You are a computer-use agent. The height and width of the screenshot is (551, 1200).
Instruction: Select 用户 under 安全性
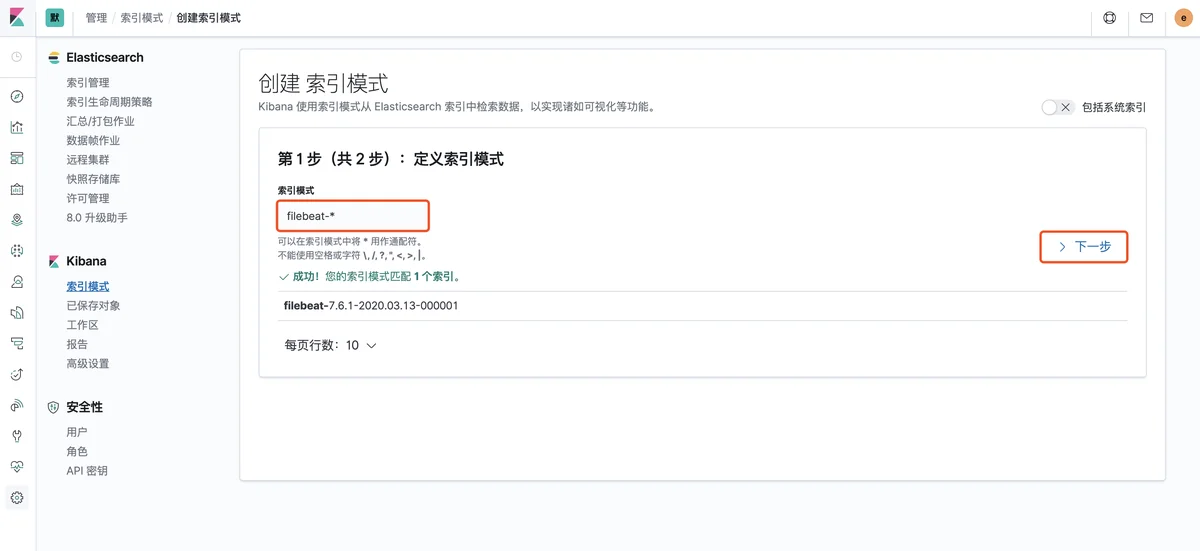coord(77,432)
